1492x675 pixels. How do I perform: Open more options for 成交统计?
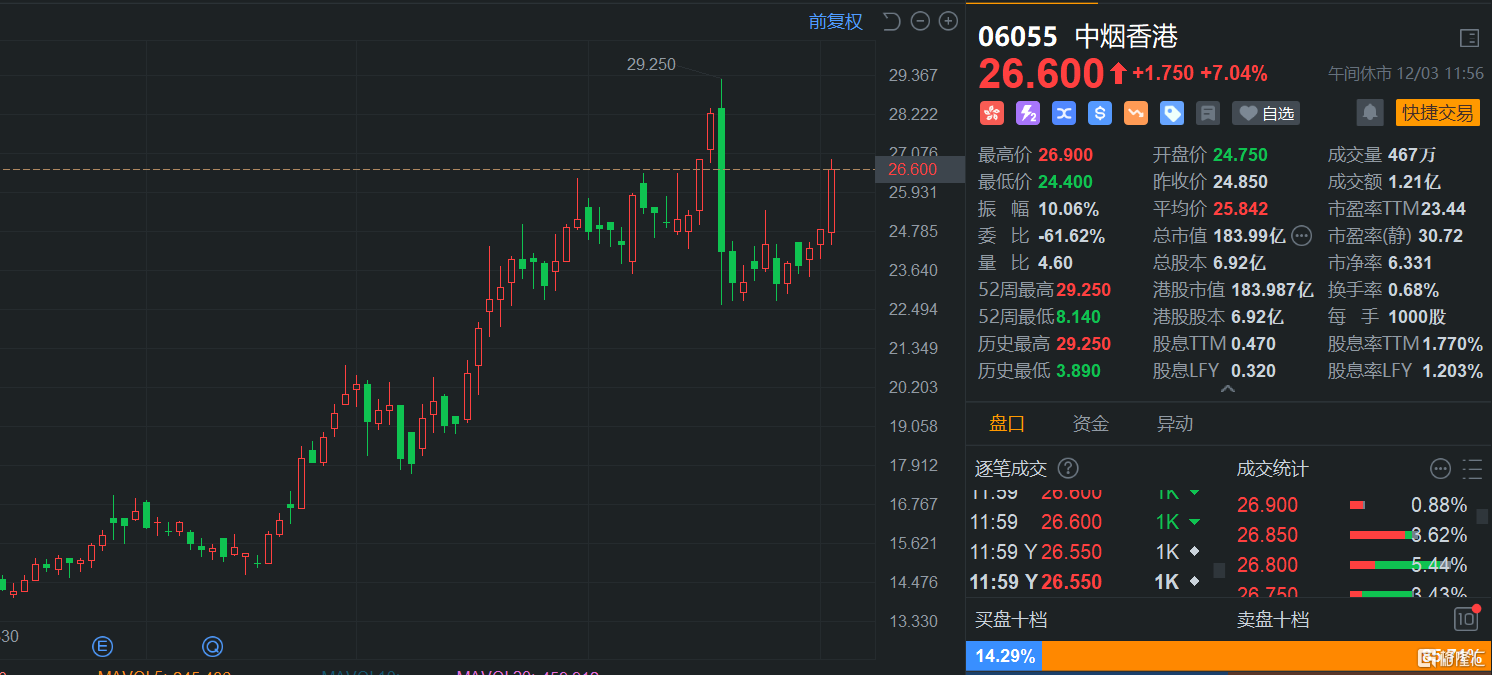pyautogui.click(x=1440, y=468)
